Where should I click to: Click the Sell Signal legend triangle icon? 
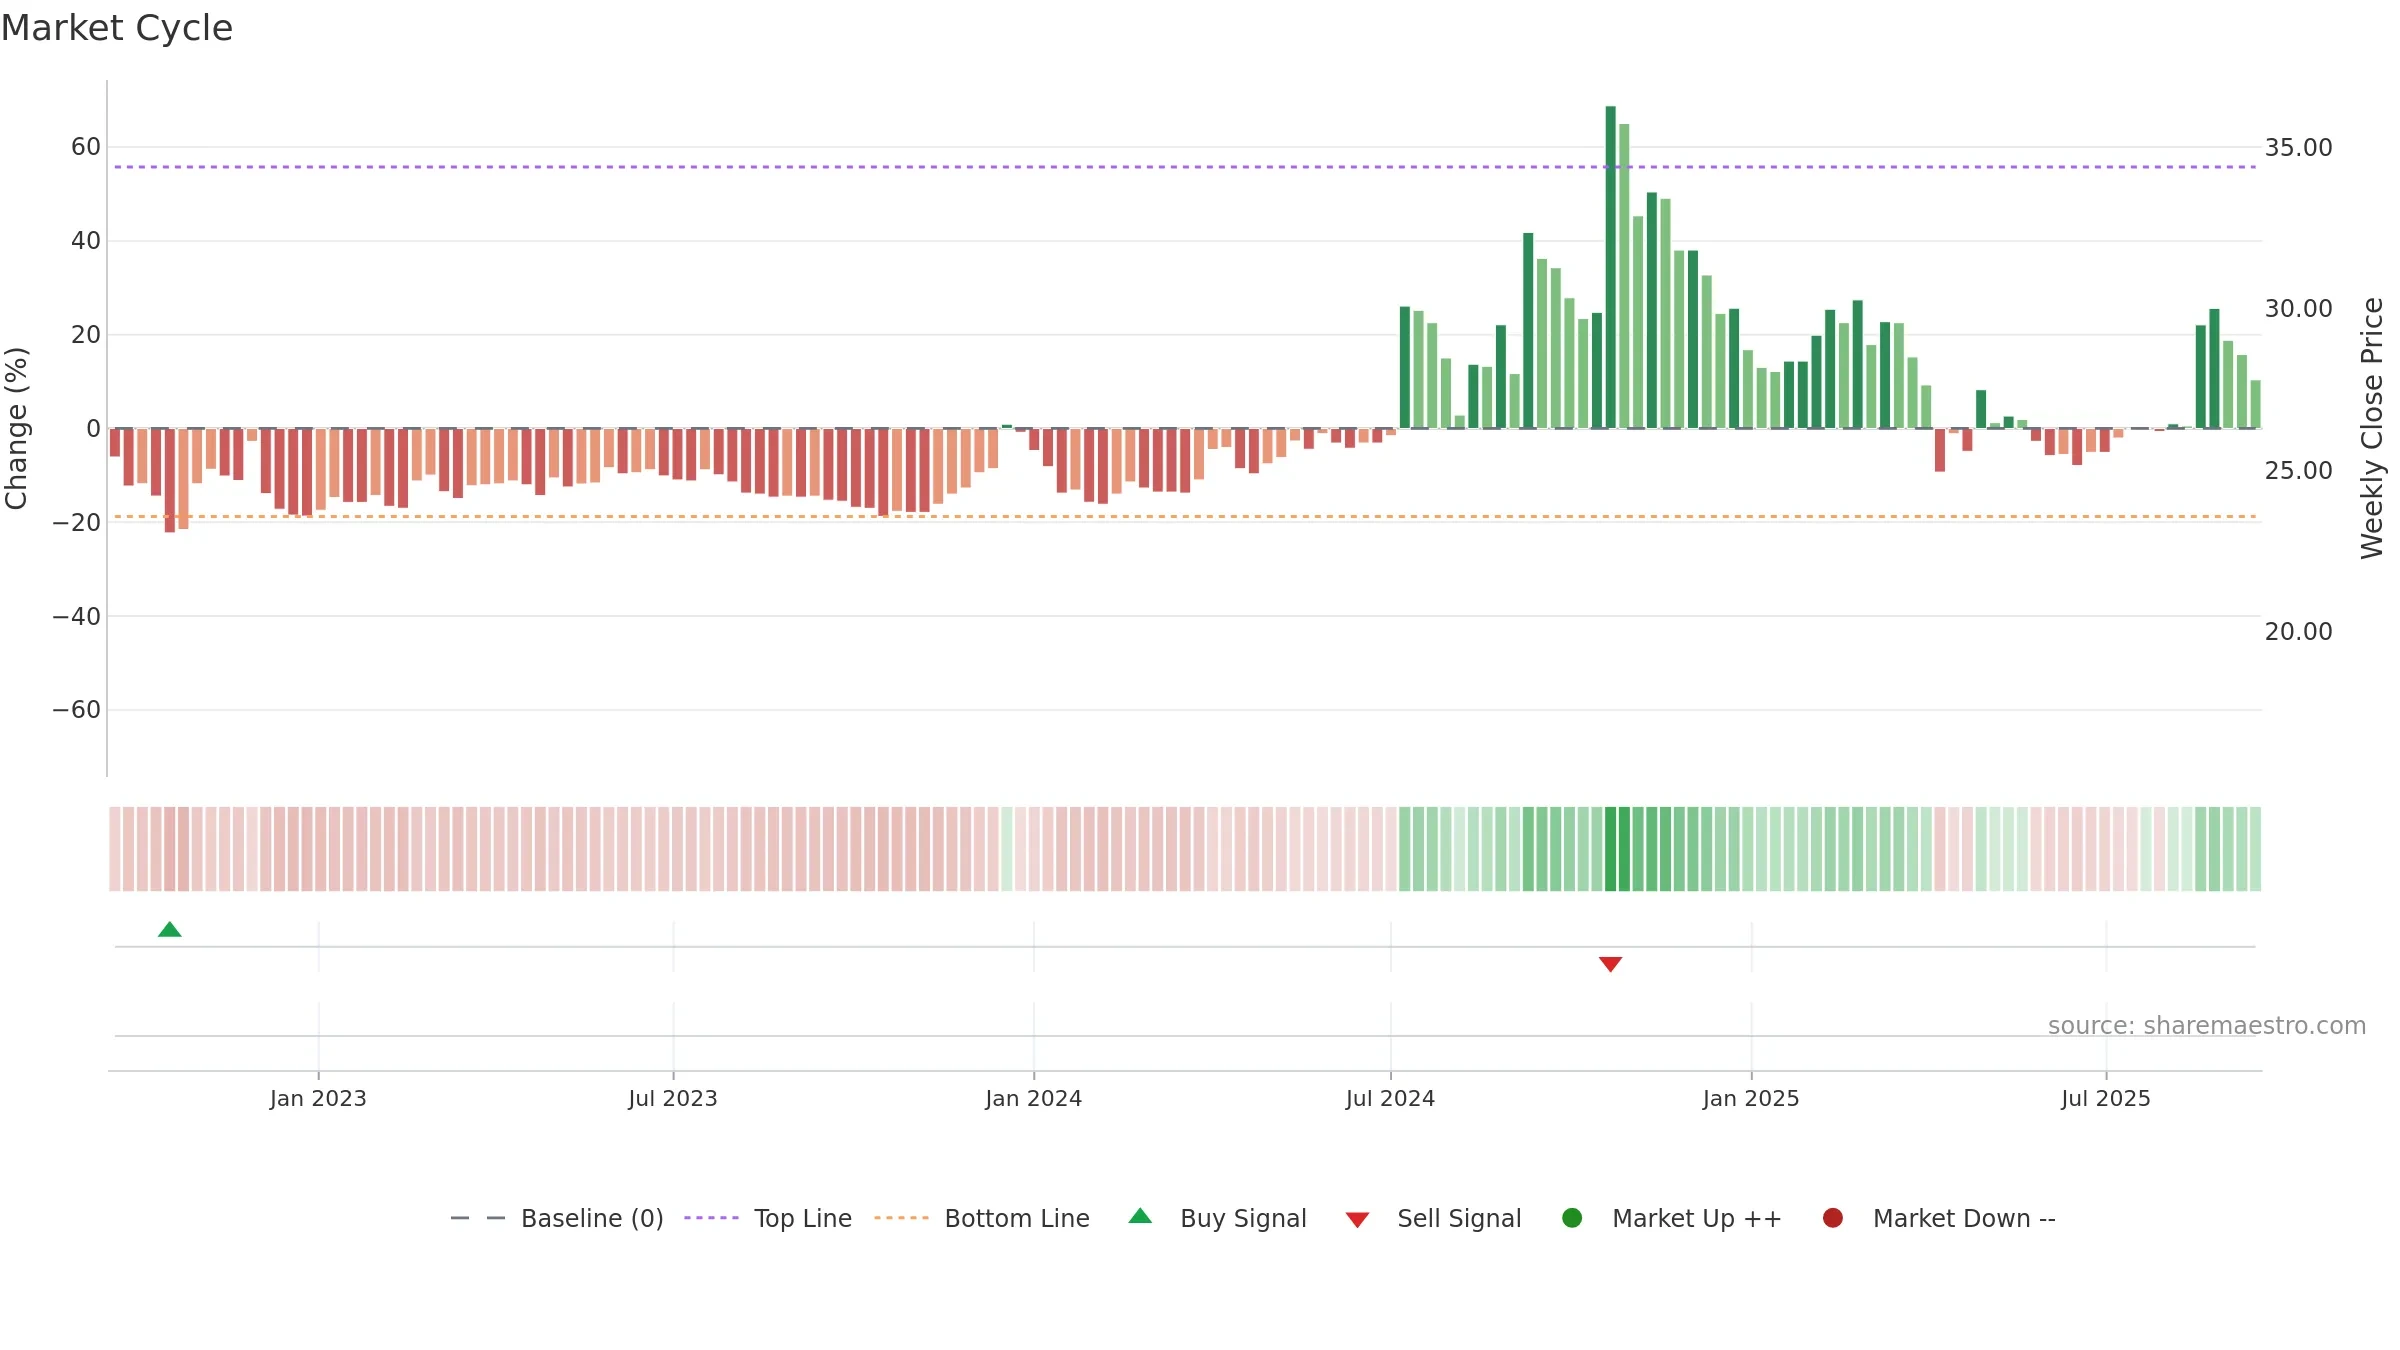coord(1357,1220)
